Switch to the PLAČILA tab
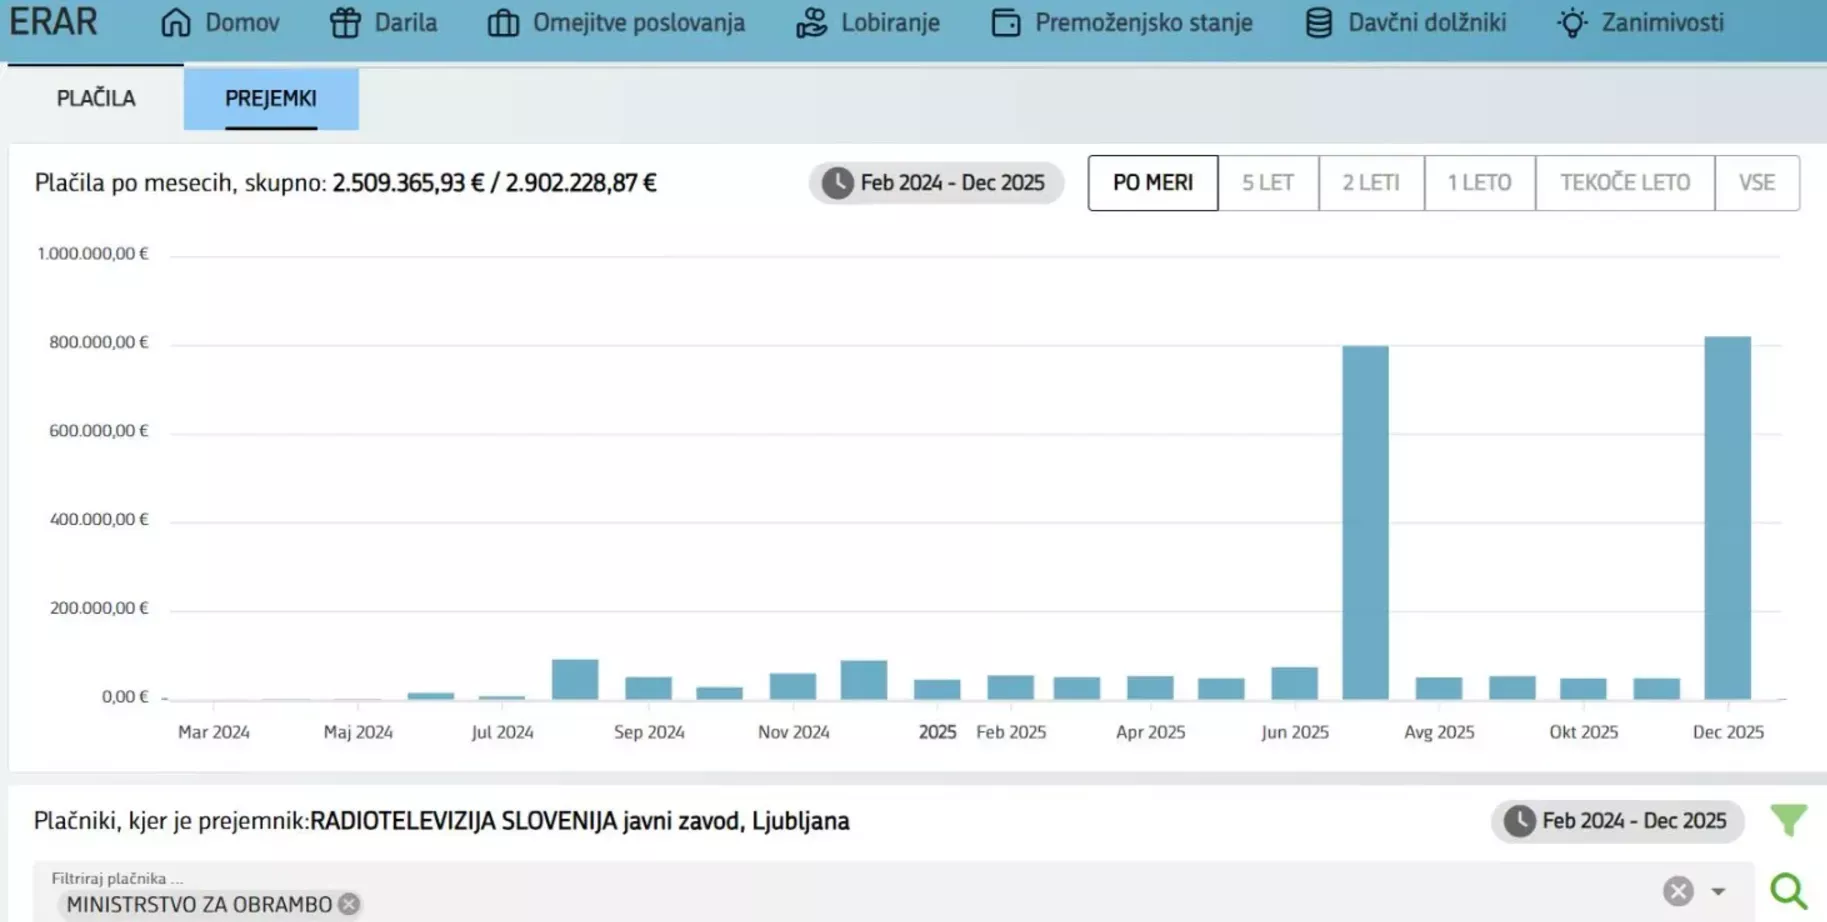Viewport: 1827px width, 922px height. 96,98
